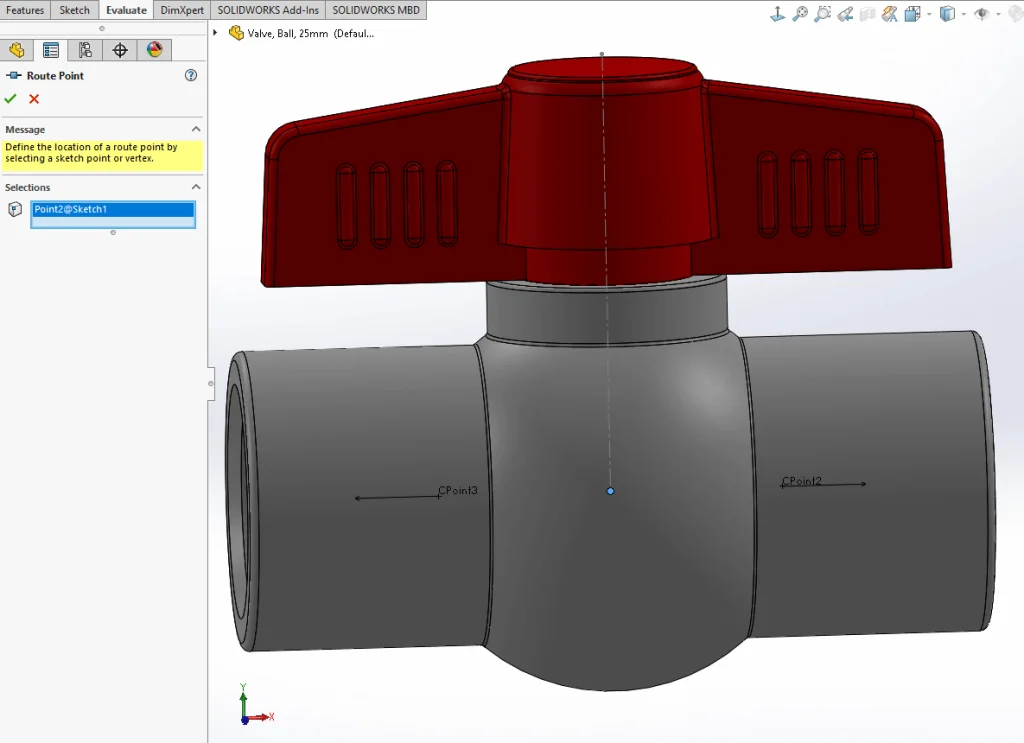This screenshot has width=1024, height=743.
Task: Return to Previous View
Action: click(x=845, y=14)
